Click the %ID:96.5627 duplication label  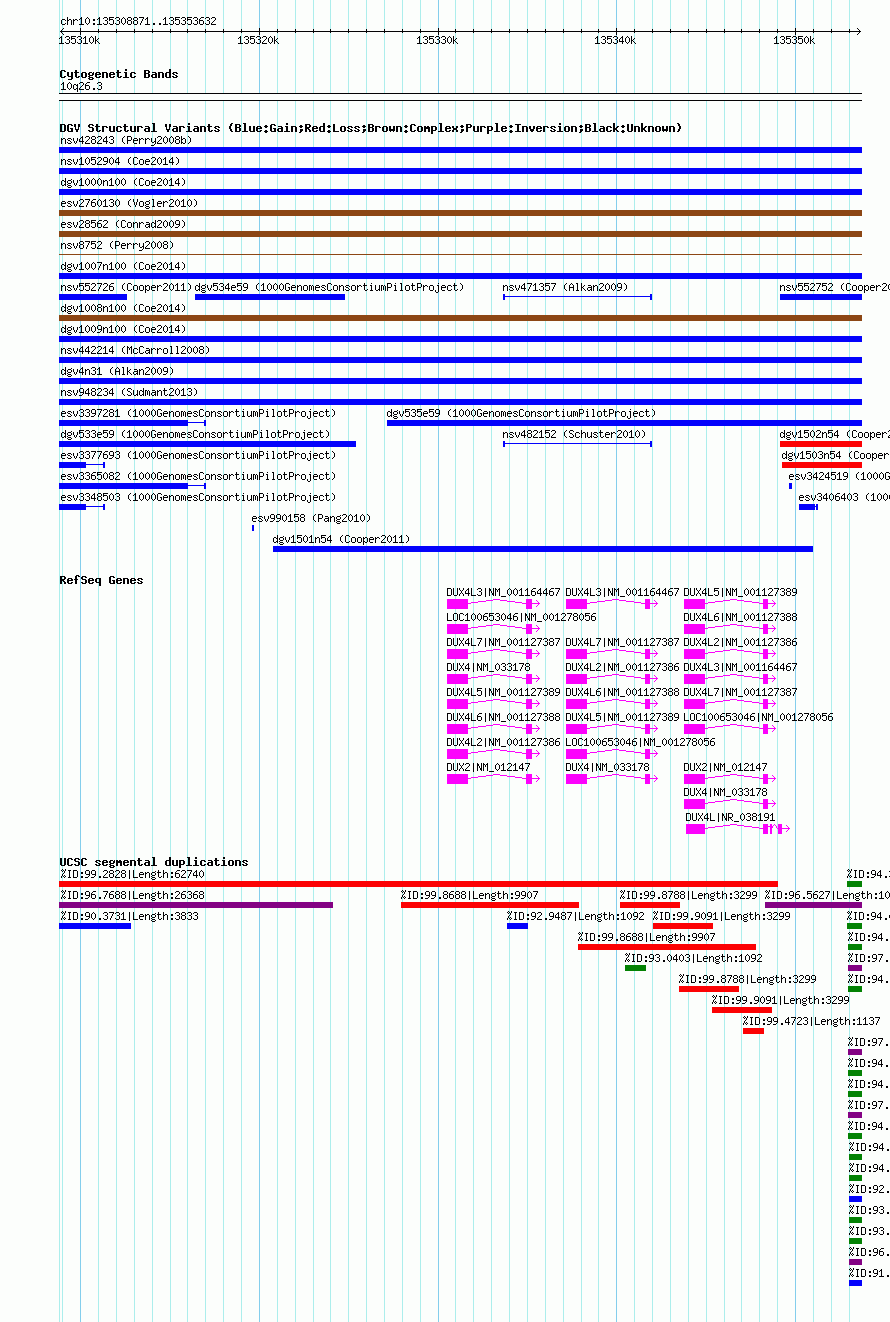click(827, 895)
